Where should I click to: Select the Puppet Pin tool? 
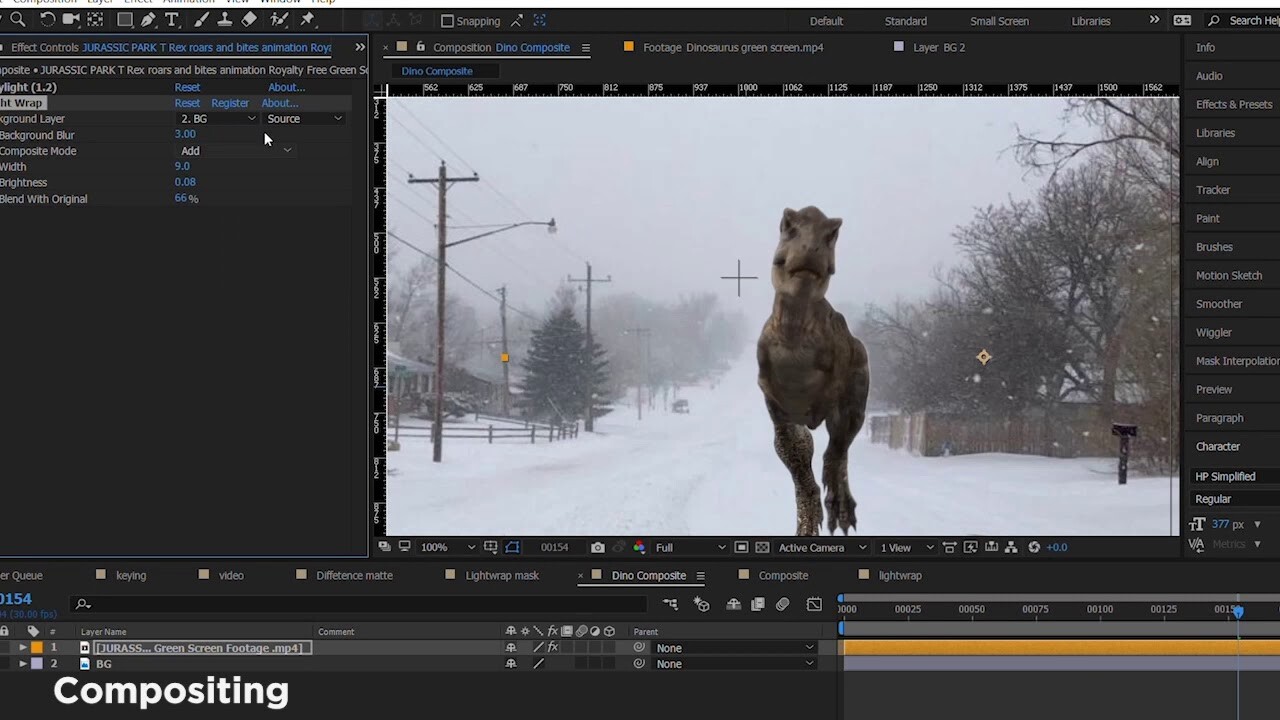point(306,19)
